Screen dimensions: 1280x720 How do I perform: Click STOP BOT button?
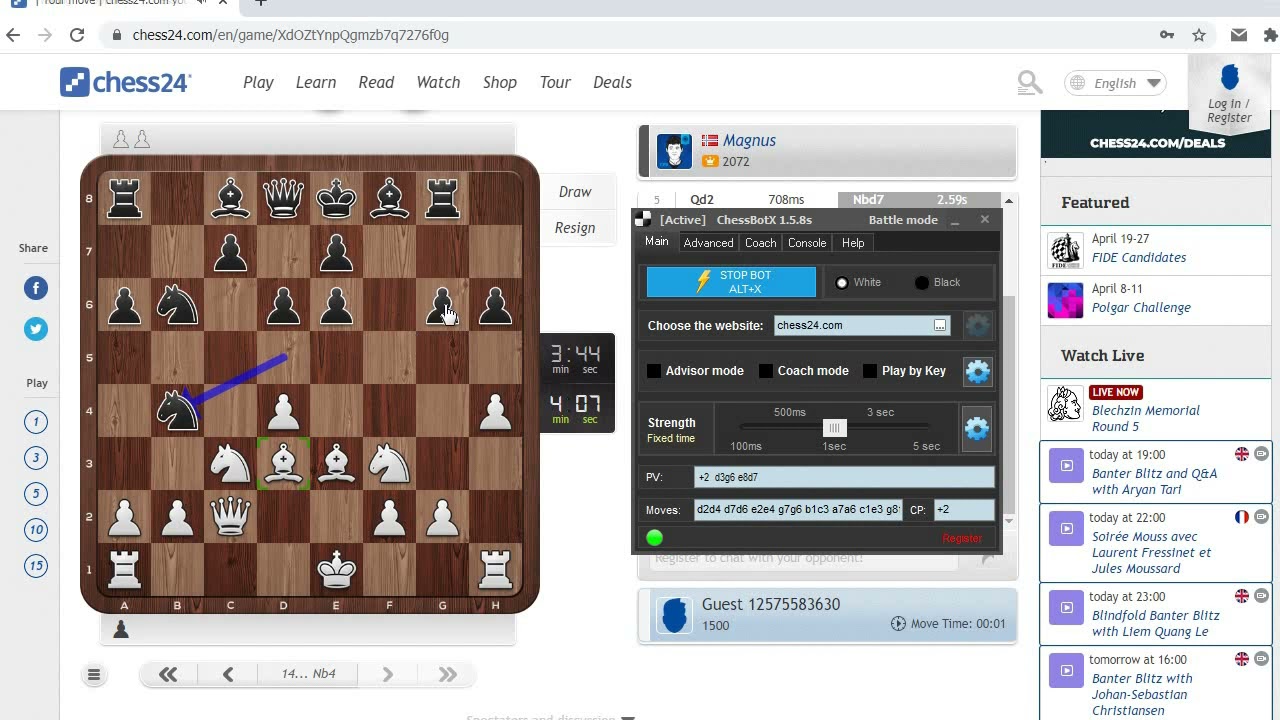click(731, 282)
